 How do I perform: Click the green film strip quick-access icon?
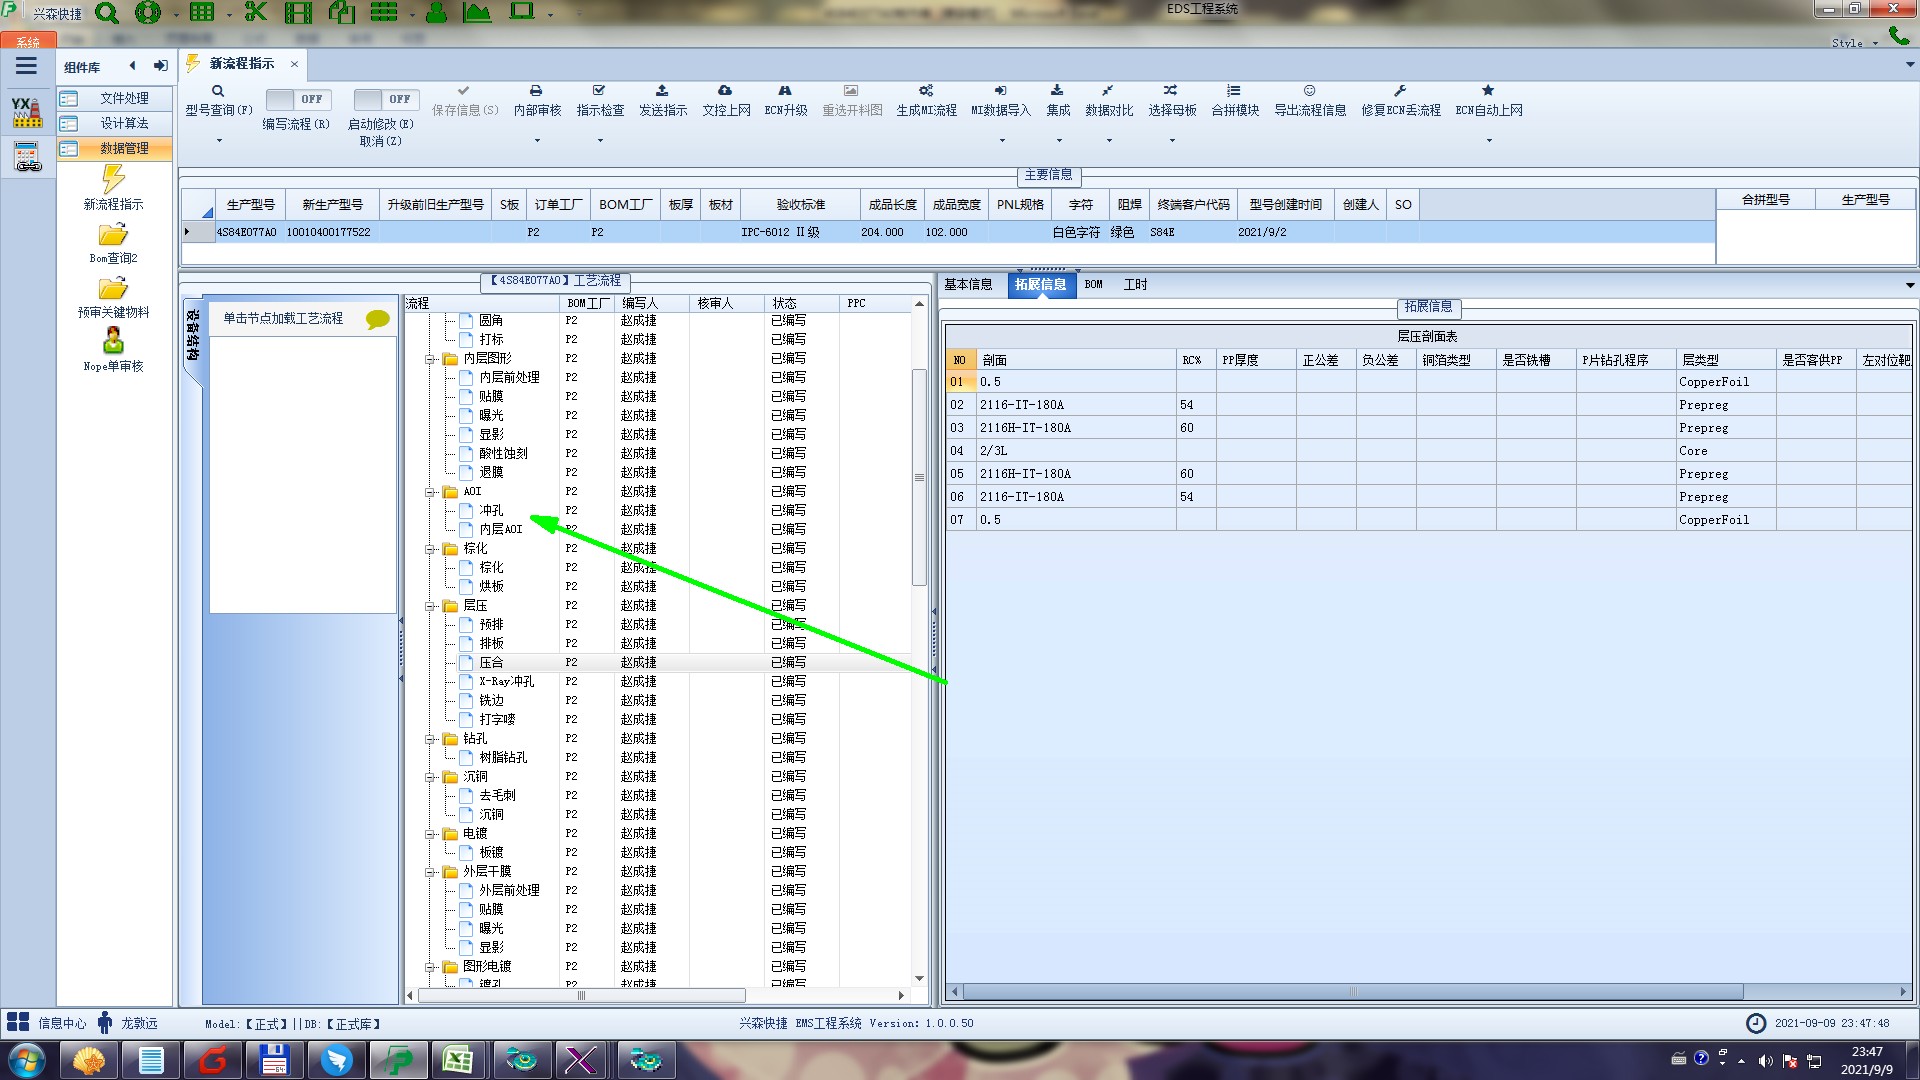point(298,13)
